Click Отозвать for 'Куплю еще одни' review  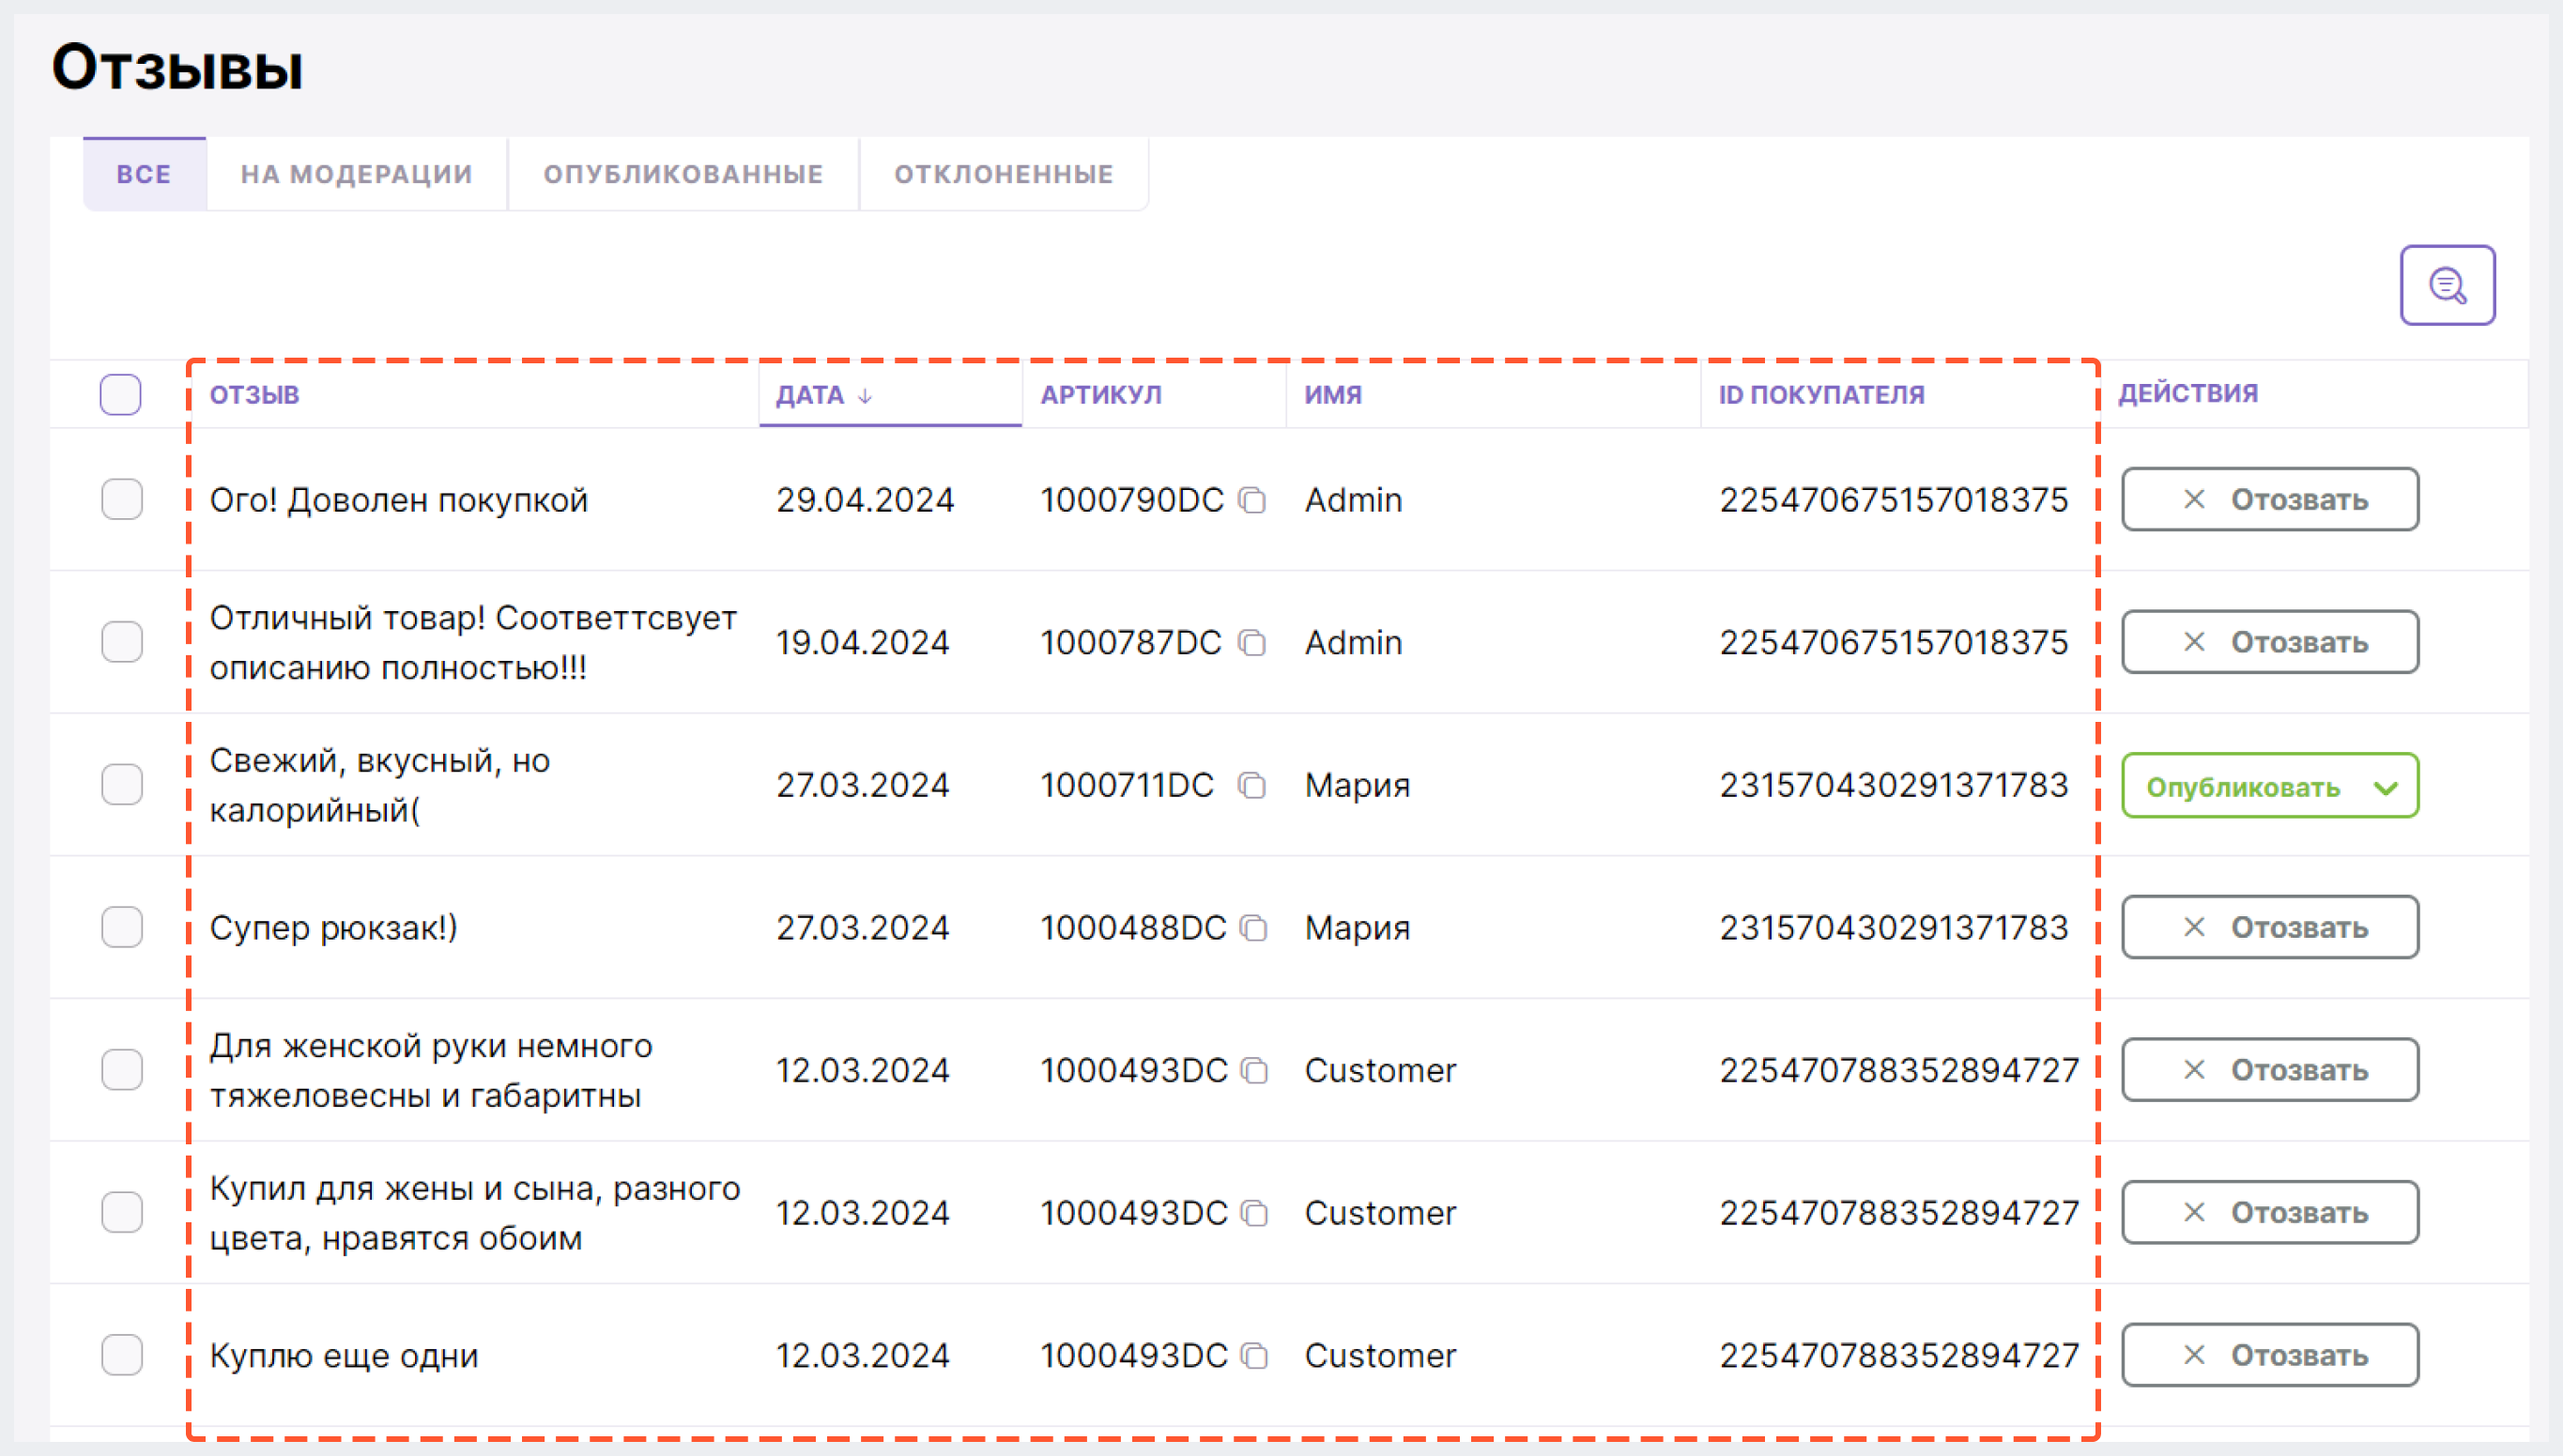pos(2270,1356)
